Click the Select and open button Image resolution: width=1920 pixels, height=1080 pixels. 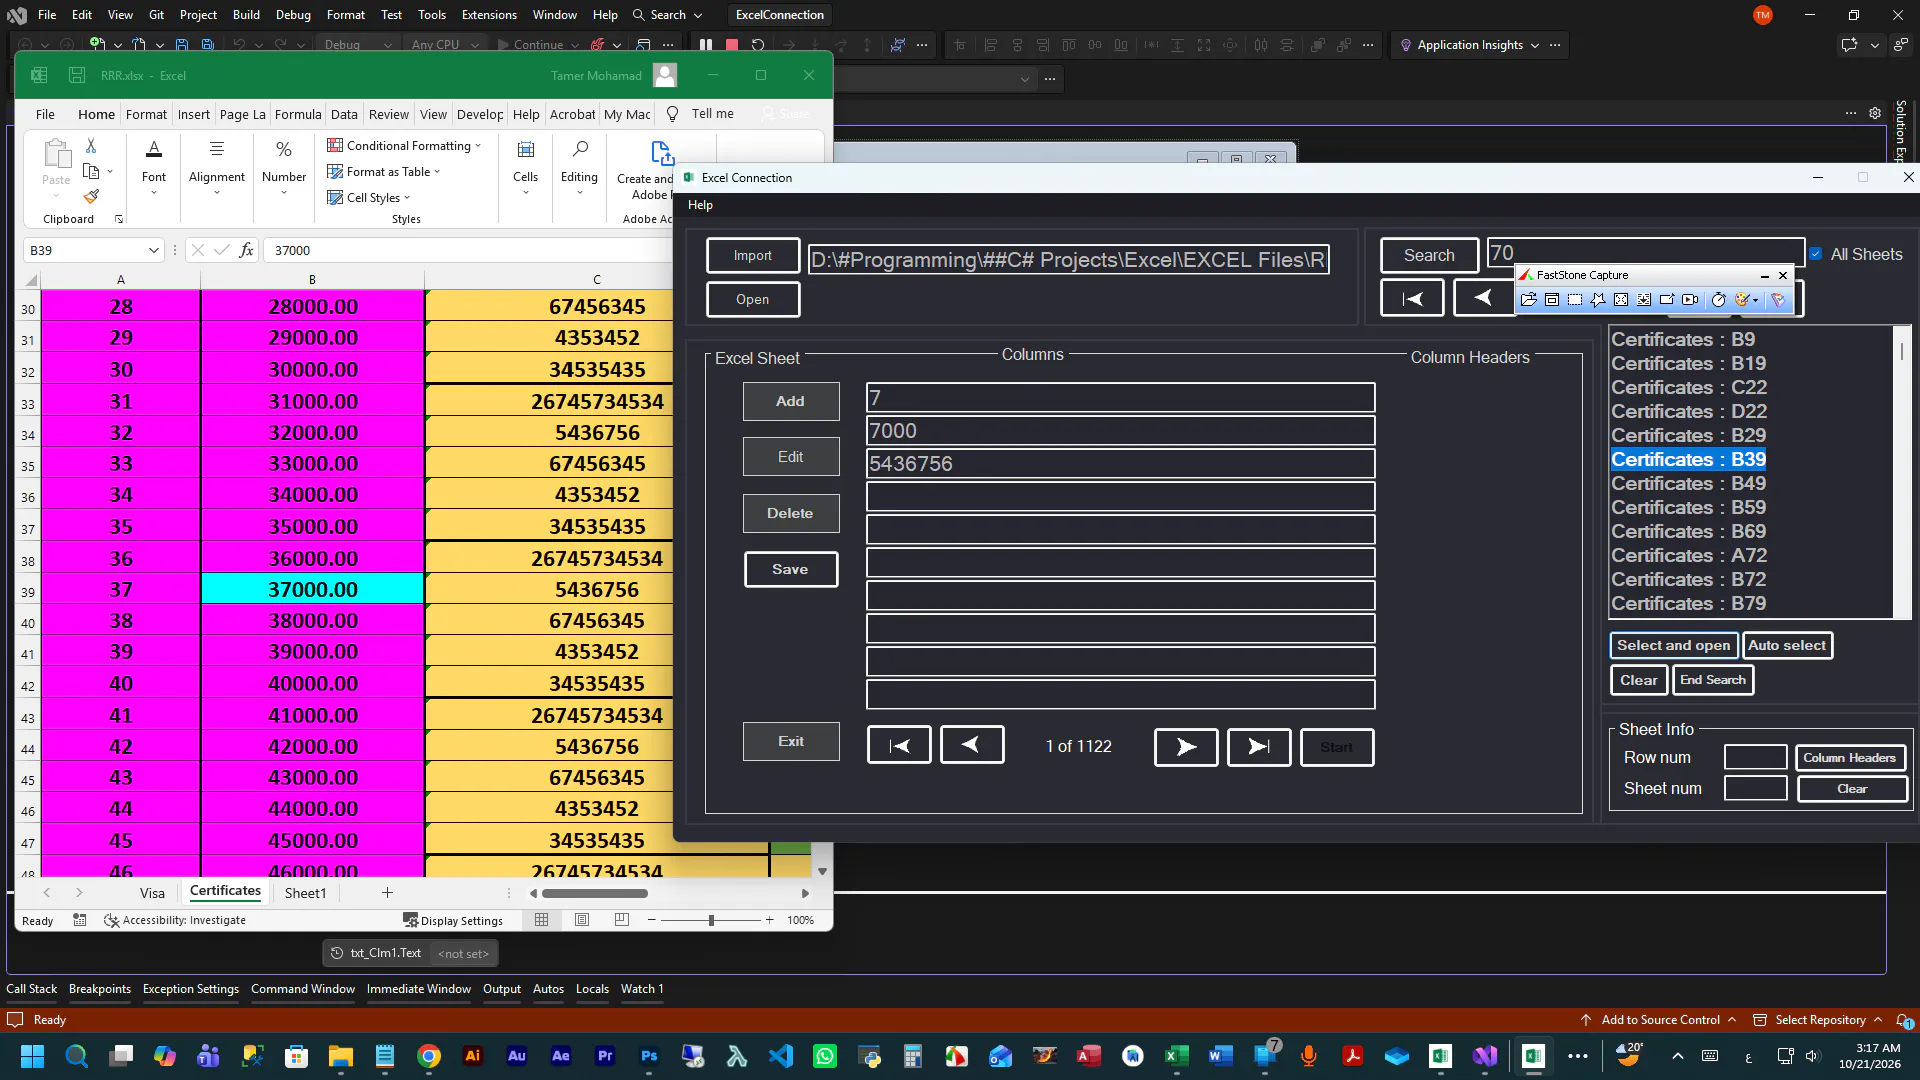[1673, 646]
